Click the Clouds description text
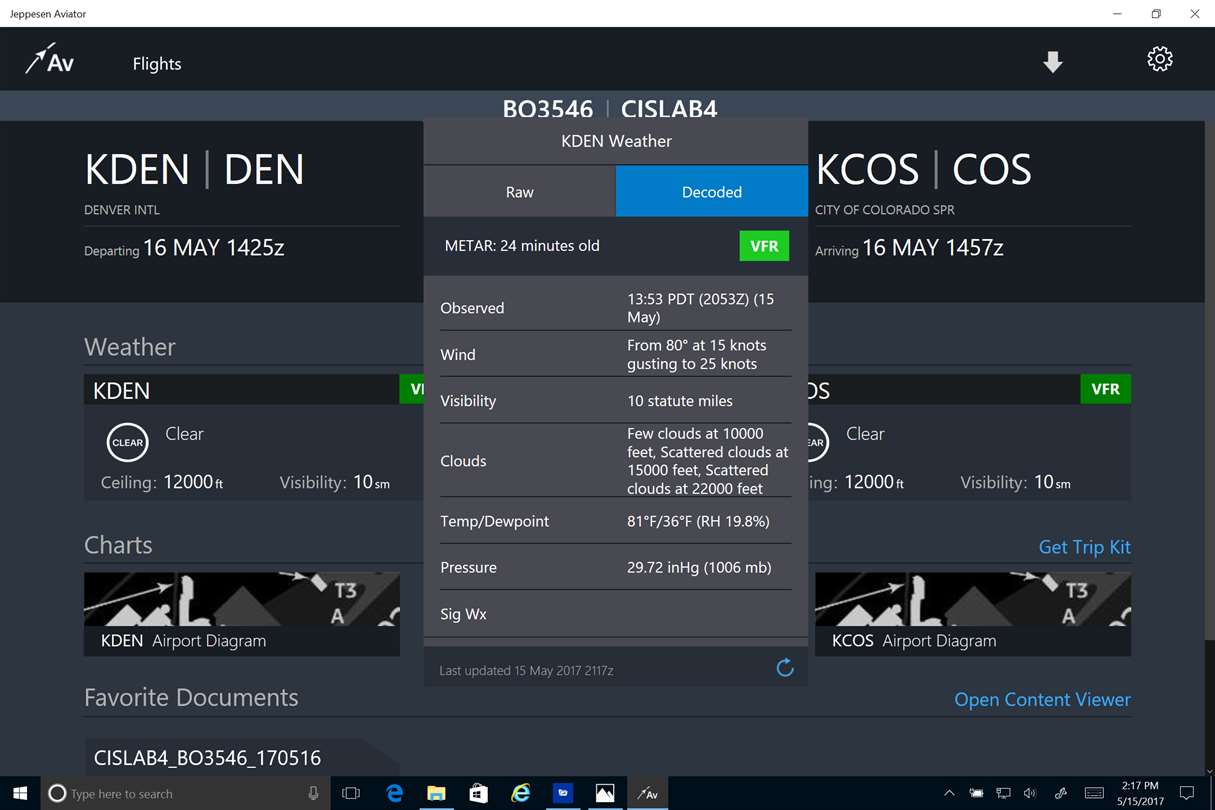 [x=708, y=461]
